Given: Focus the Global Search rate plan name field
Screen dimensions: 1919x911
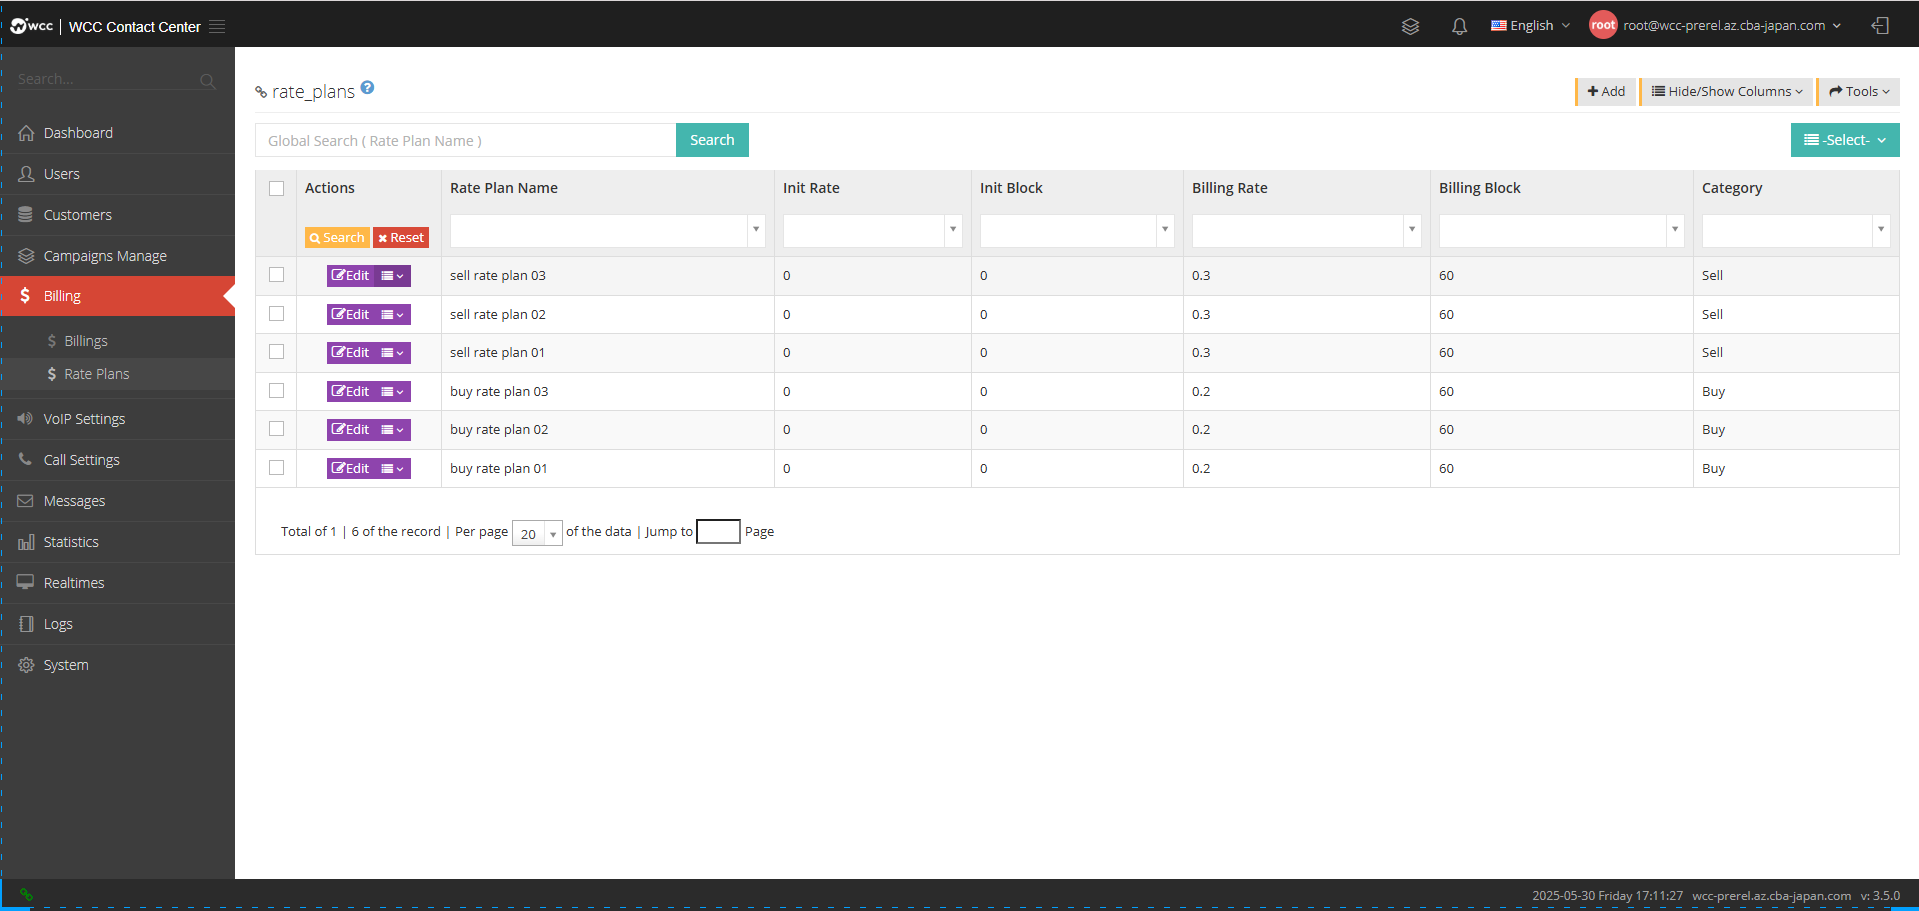Looking at the screenshot, I should coord(466,140).
